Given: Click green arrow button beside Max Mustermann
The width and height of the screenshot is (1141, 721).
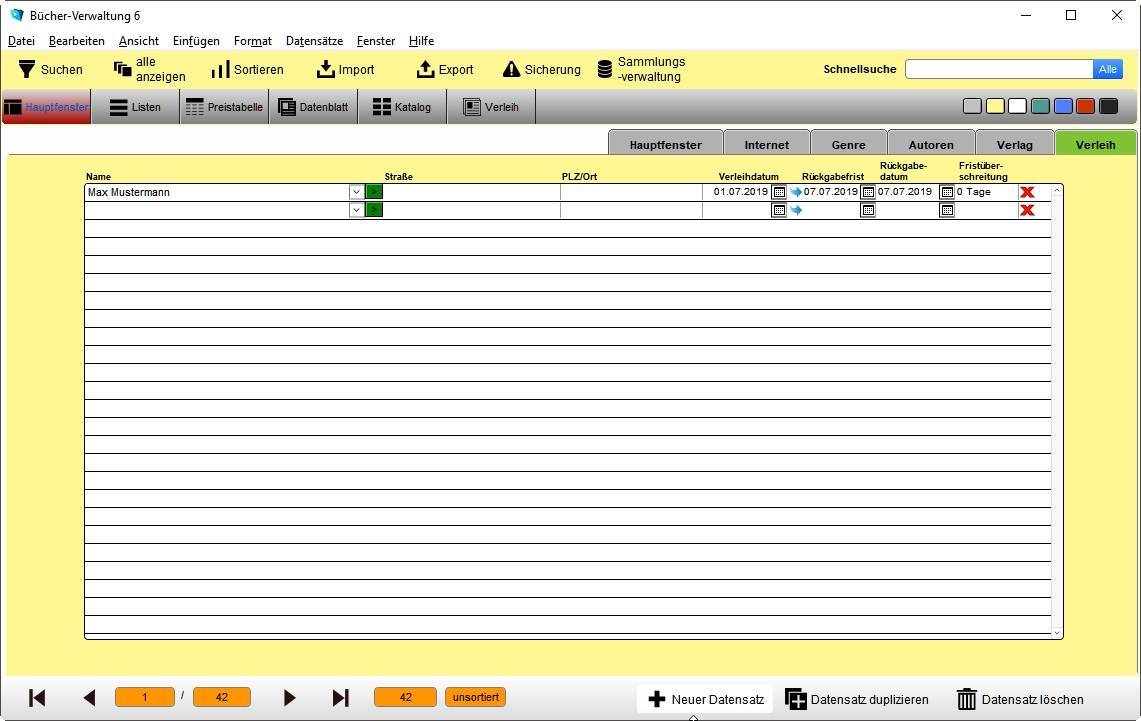Looking at the screenshot, I should [x=374, y=192].
